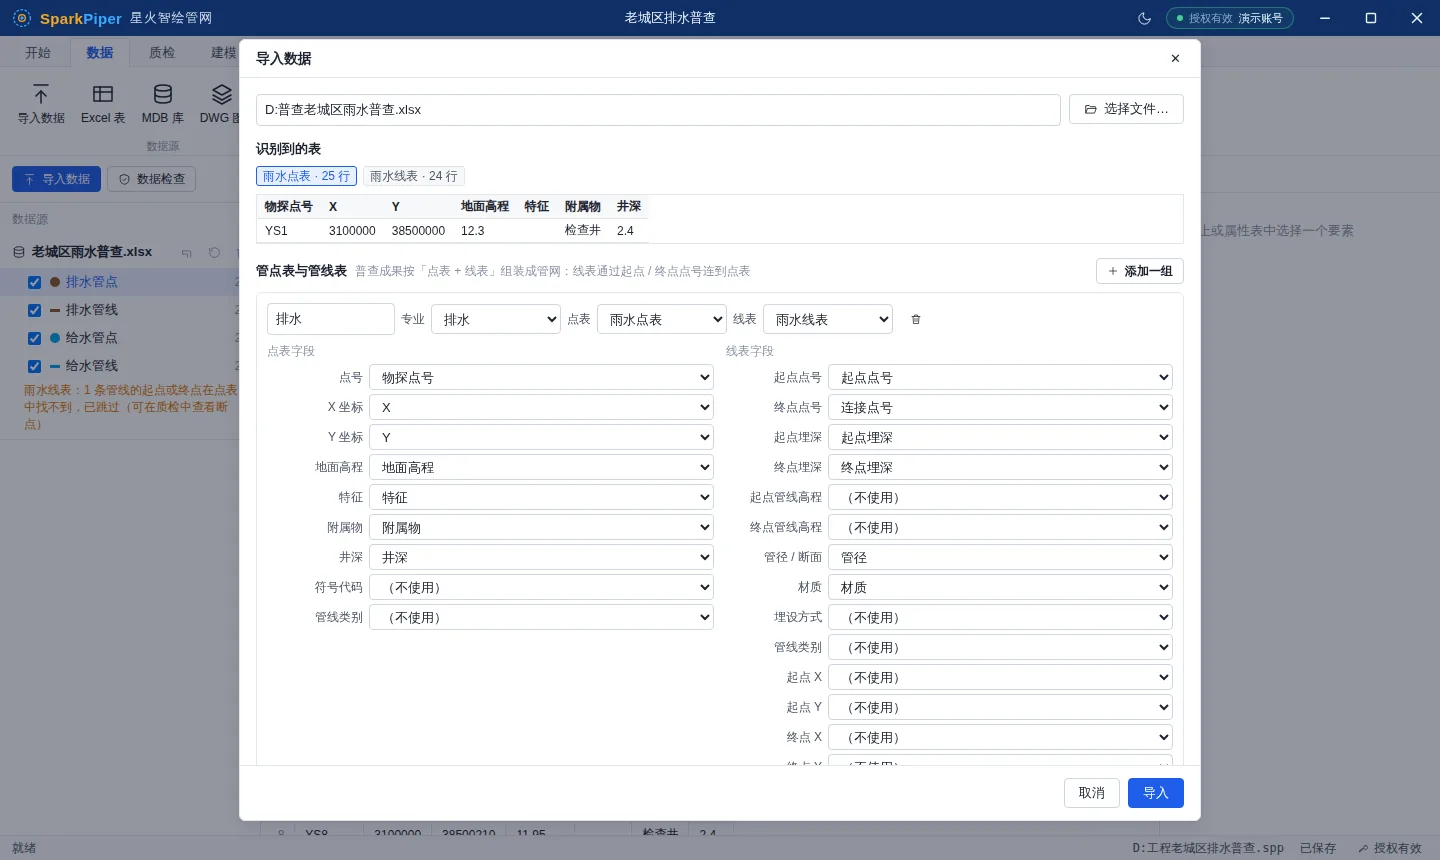Image resolution: width=1440 pixels, height=860 pixels.
Task: Open the 埋设方式 field dropdown
Action: pyautogui.click(x=1000, y=617)
